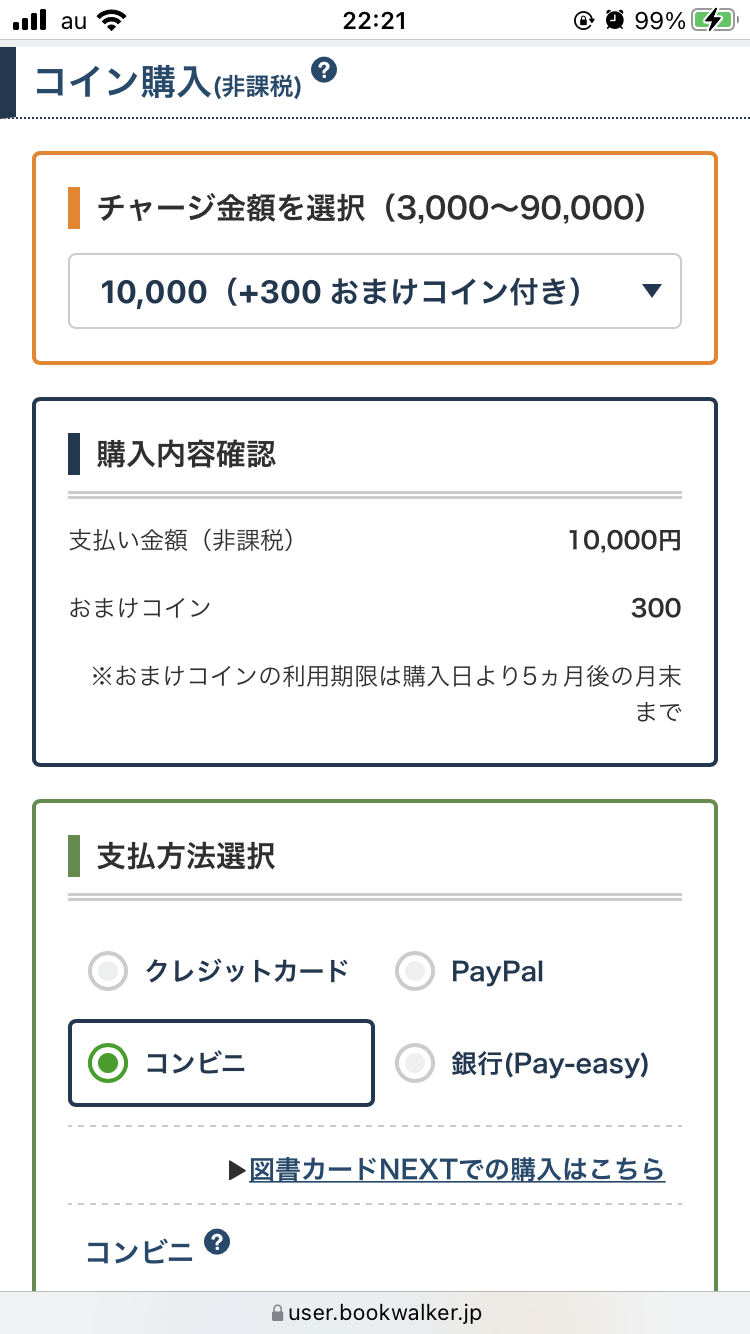Tap the 購入内容確認 section header

pyautogui.click(x=186, y=455)
